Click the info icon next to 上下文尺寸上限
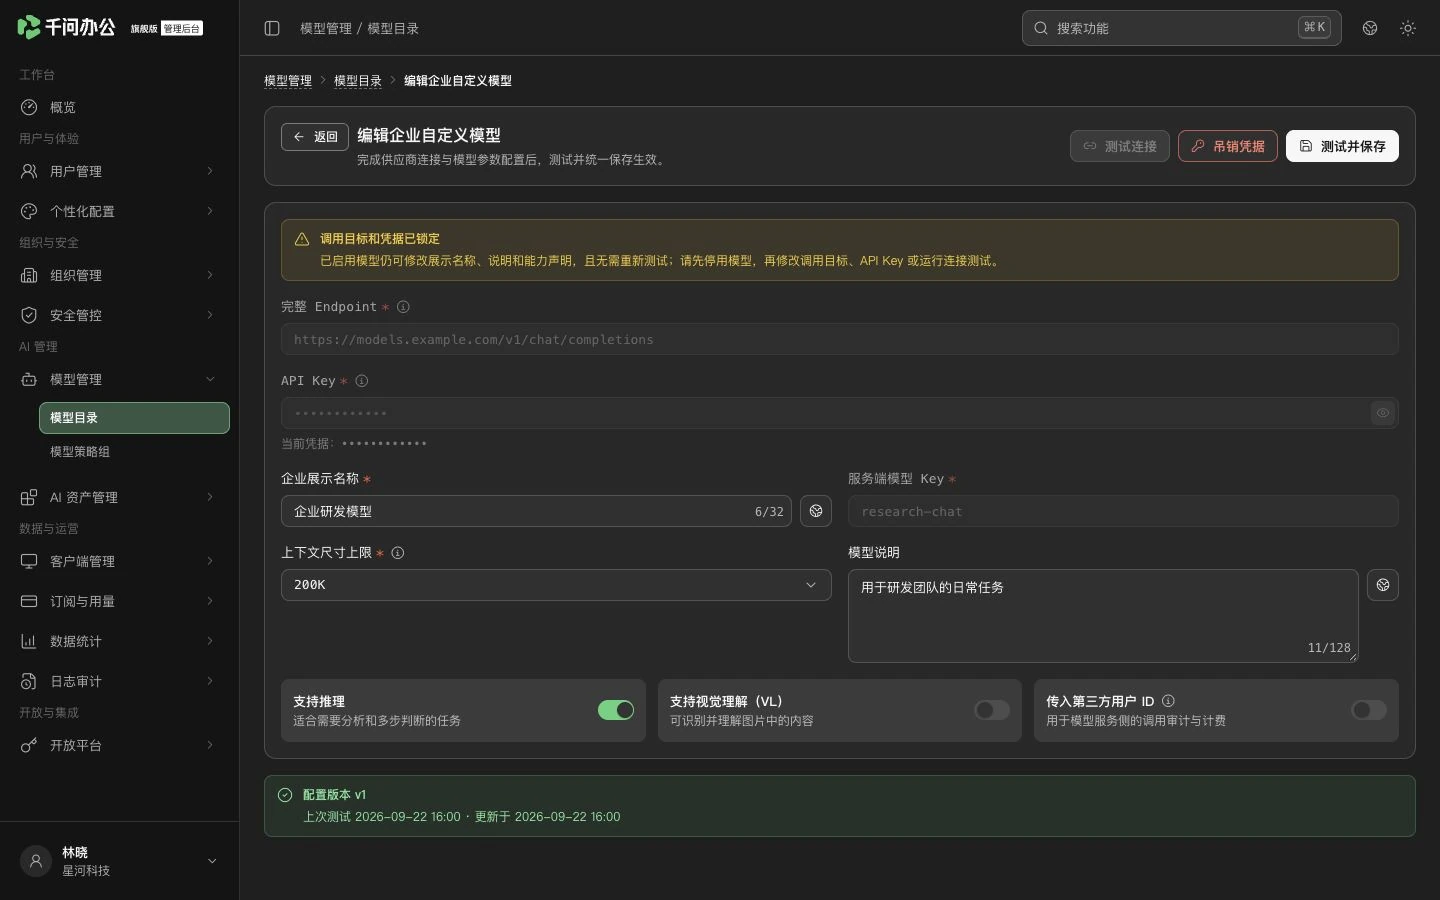This screenshot has width=1440, height=900. click(x=398, y=553)
